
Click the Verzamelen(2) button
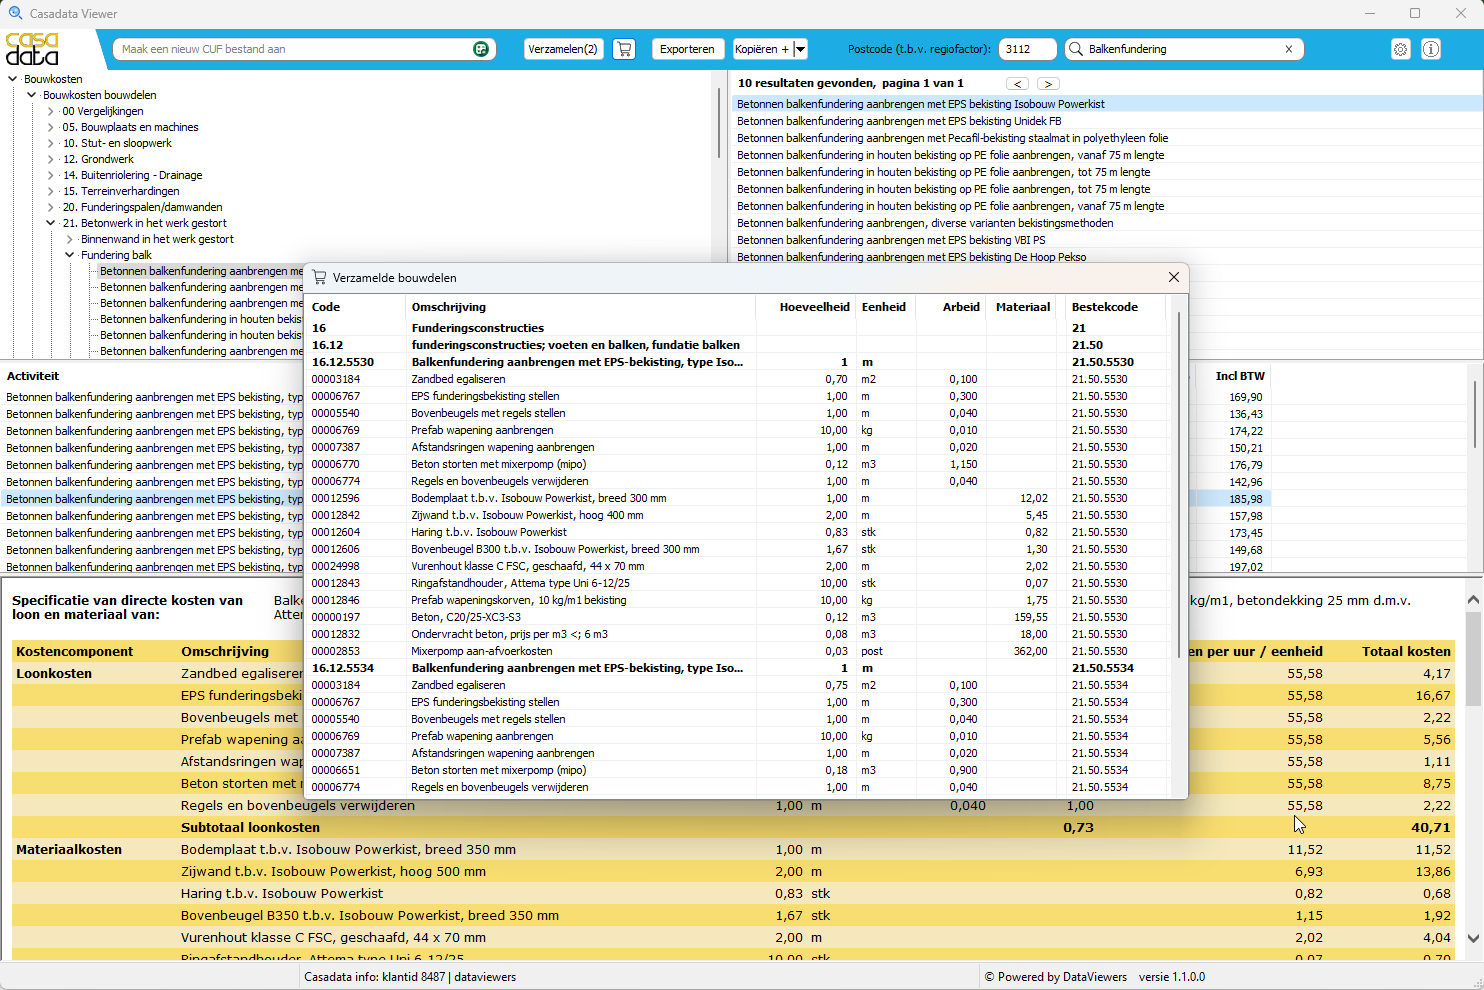(x=564, y=49)
